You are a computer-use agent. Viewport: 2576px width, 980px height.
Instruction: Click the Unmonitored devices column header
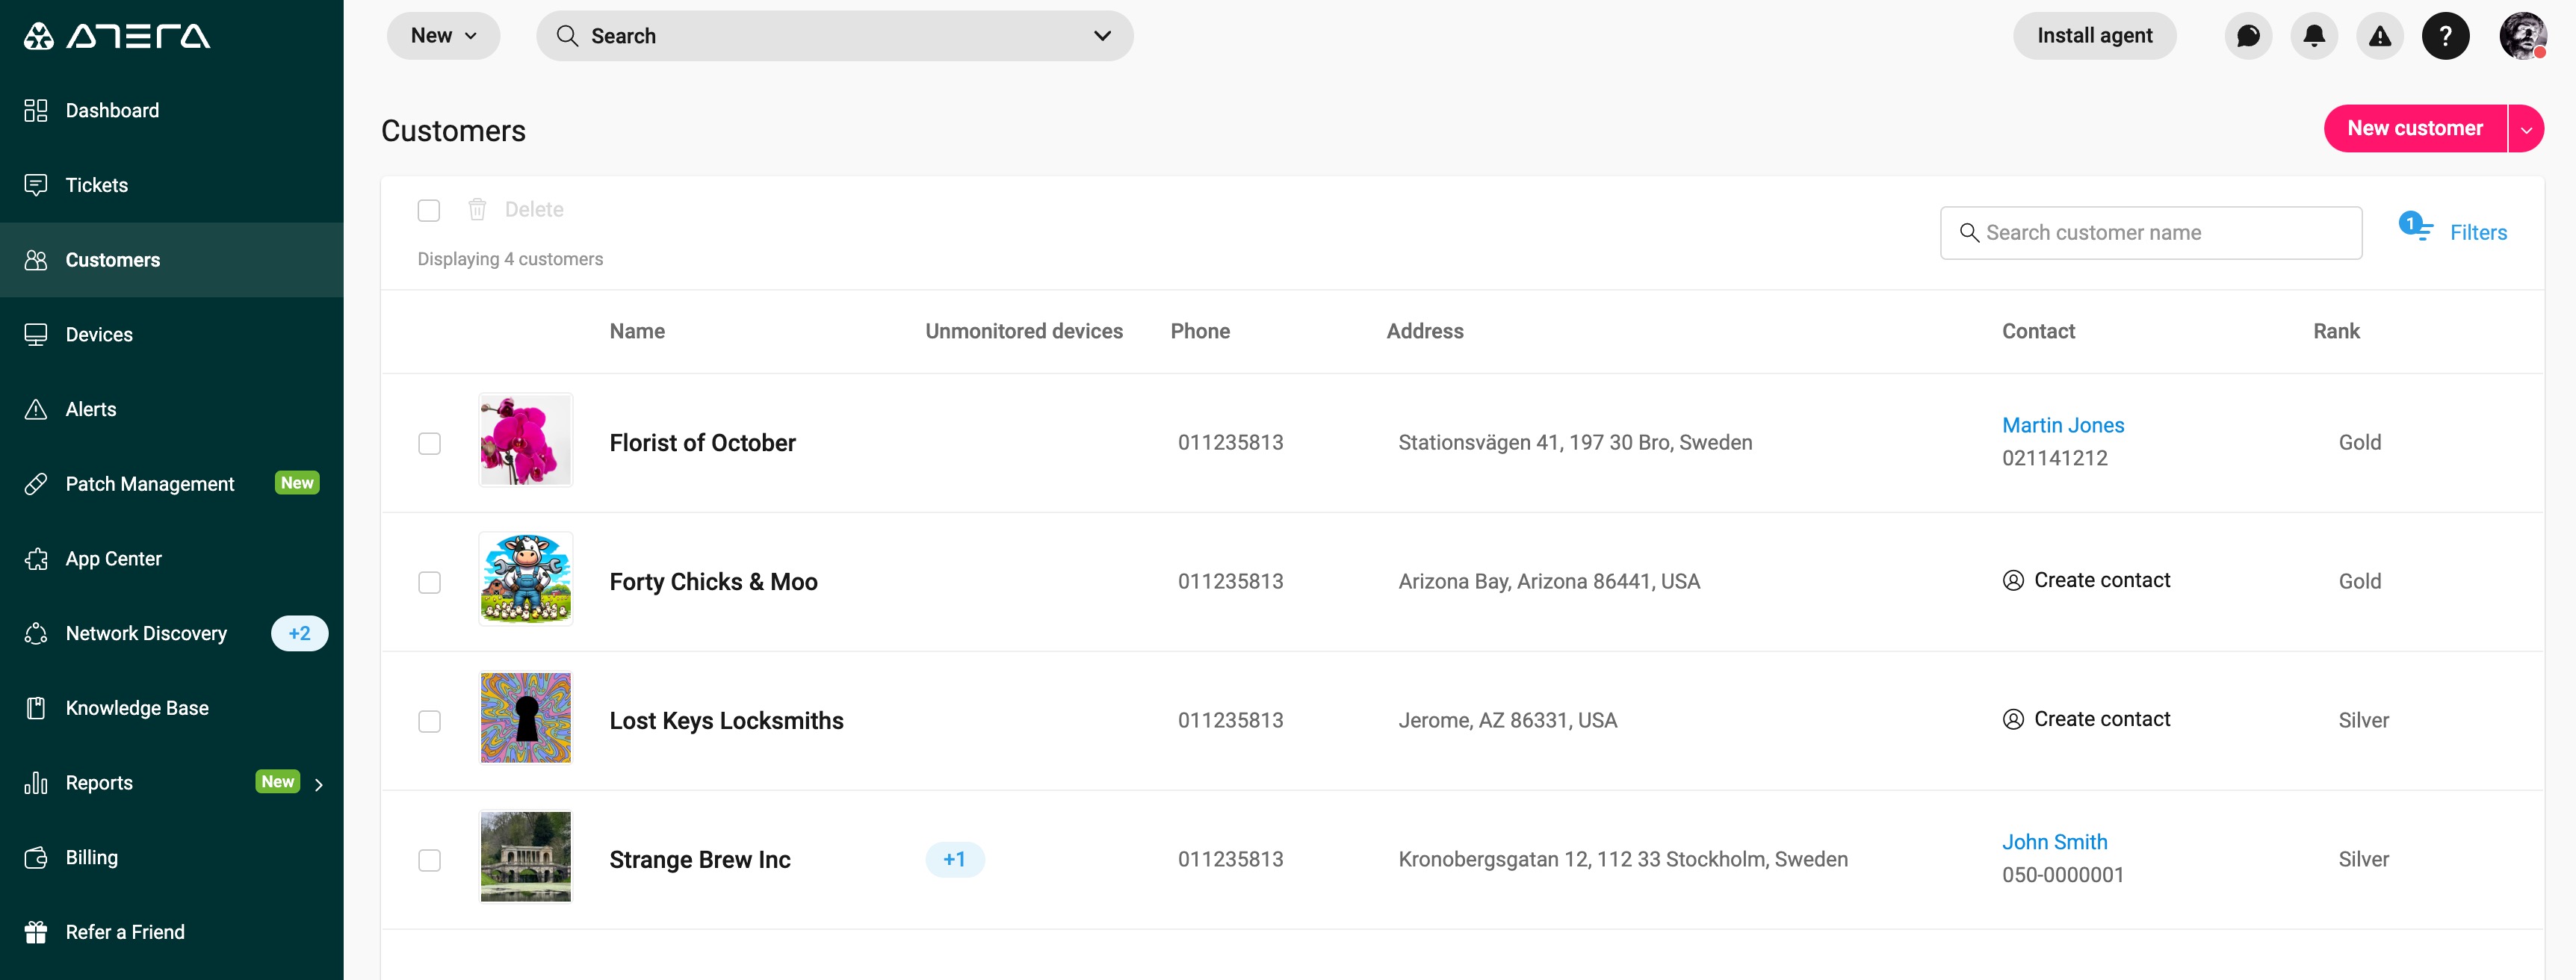coord(1024,331)
